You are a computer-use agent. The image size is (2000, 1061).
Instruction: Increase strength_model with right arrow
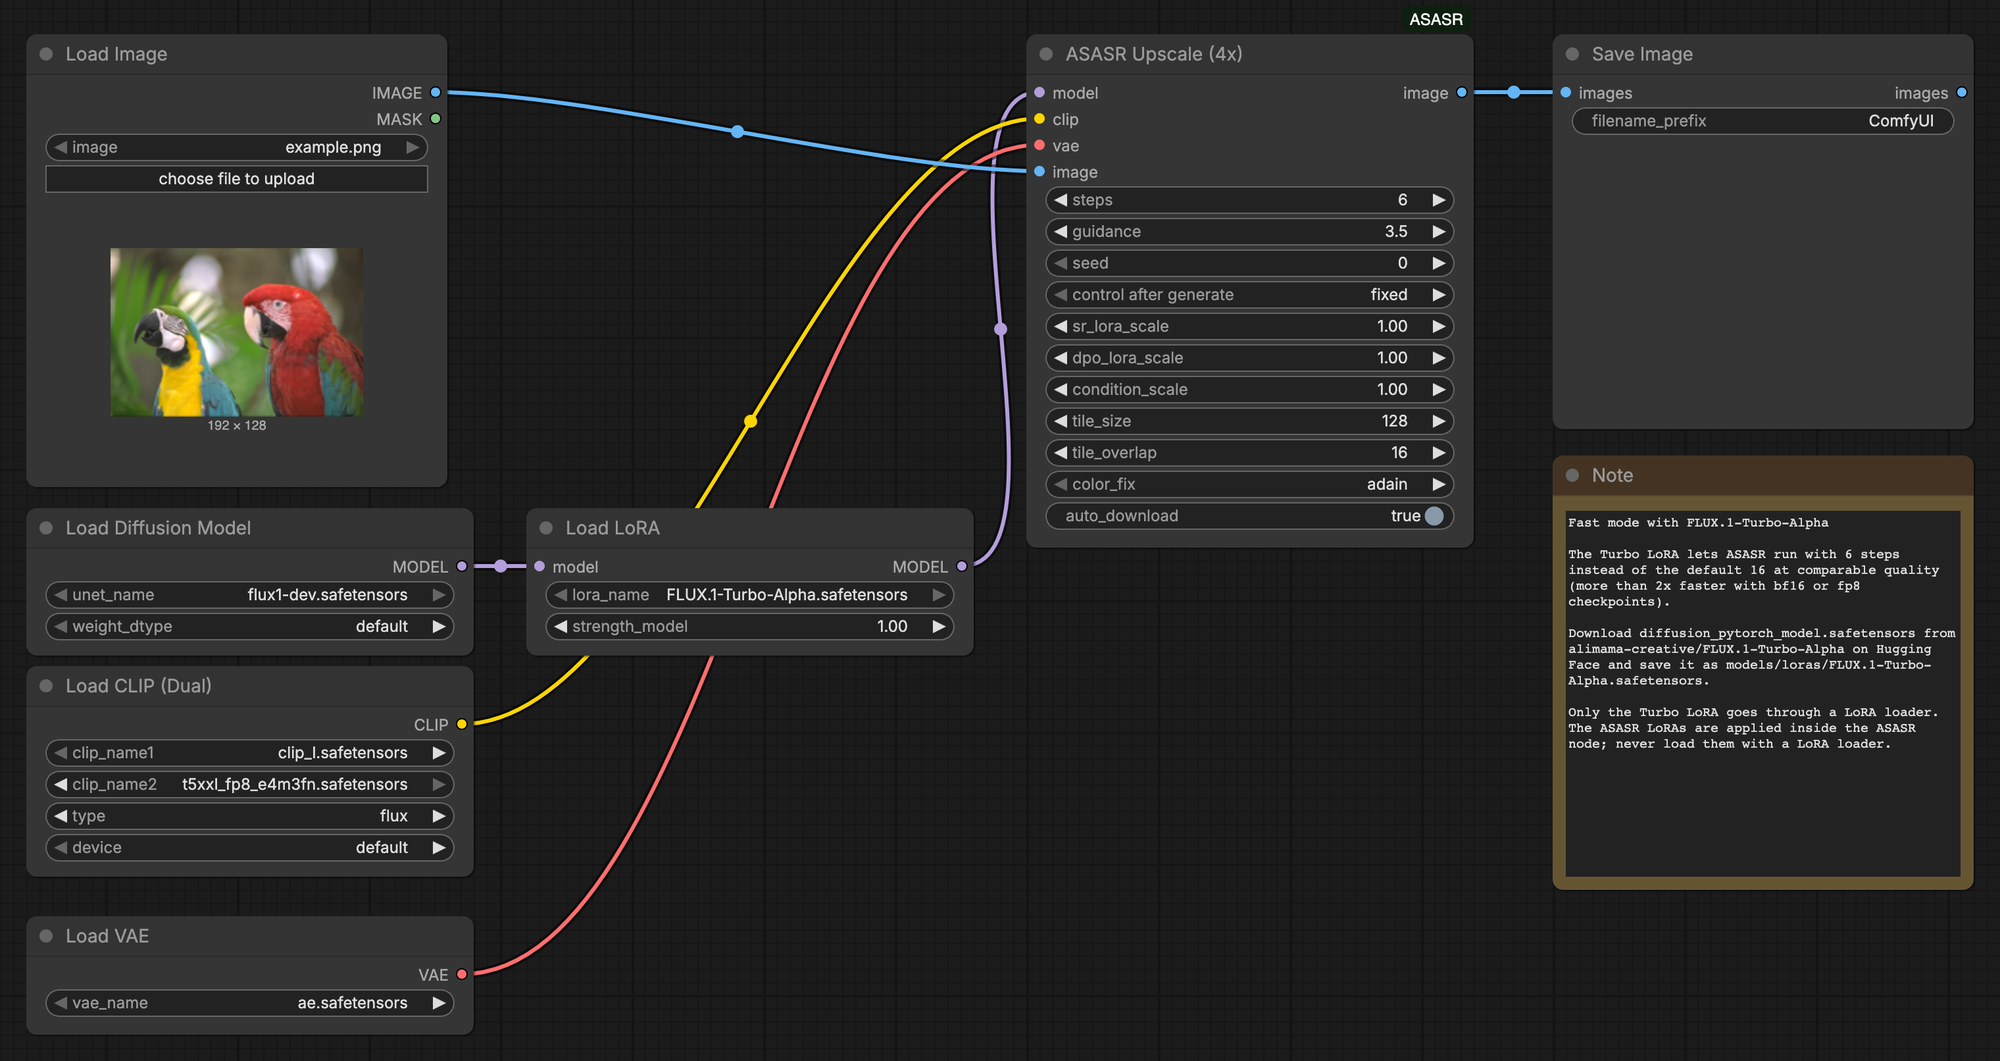coord(938,627)
